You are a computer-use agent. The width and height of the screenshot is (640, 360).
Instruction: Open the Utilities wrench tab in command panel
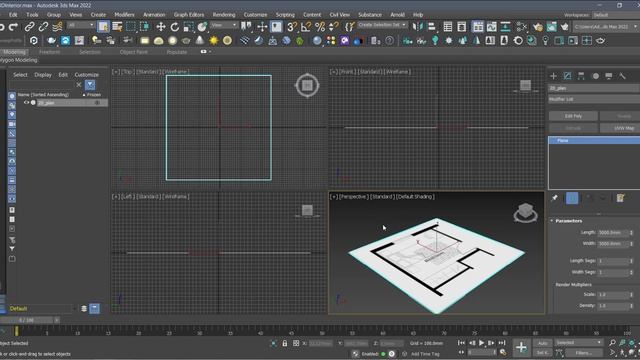(x=622, y=76)
